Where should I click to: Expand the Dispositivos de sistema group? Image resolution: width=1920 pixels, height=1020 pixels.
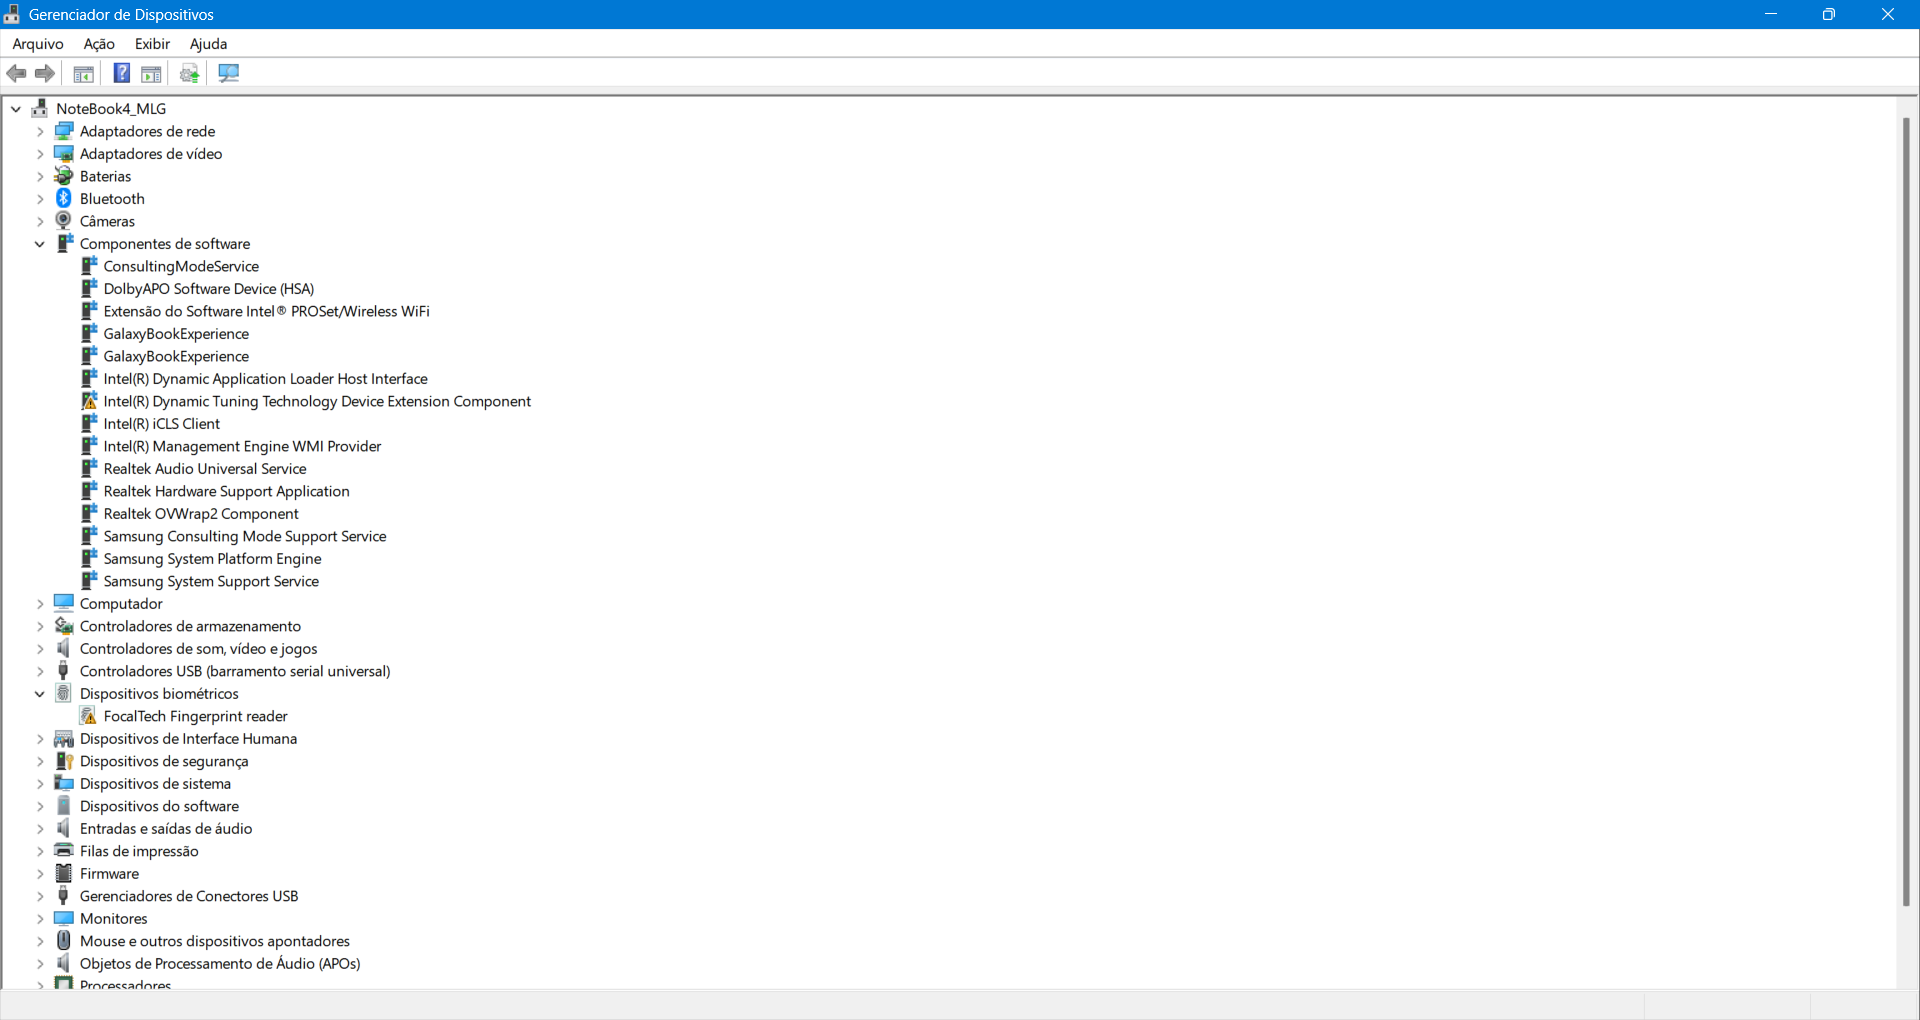[x=40, y=784]
